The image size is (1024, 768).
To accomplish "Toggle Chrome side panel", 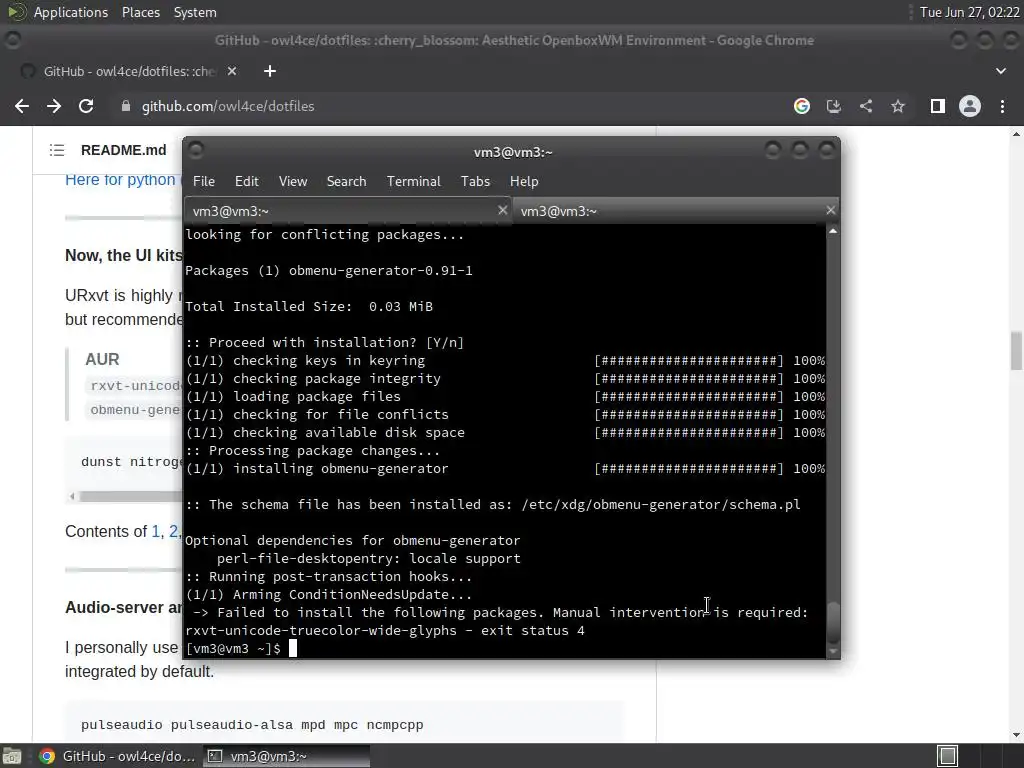I will tap(938, 106).
